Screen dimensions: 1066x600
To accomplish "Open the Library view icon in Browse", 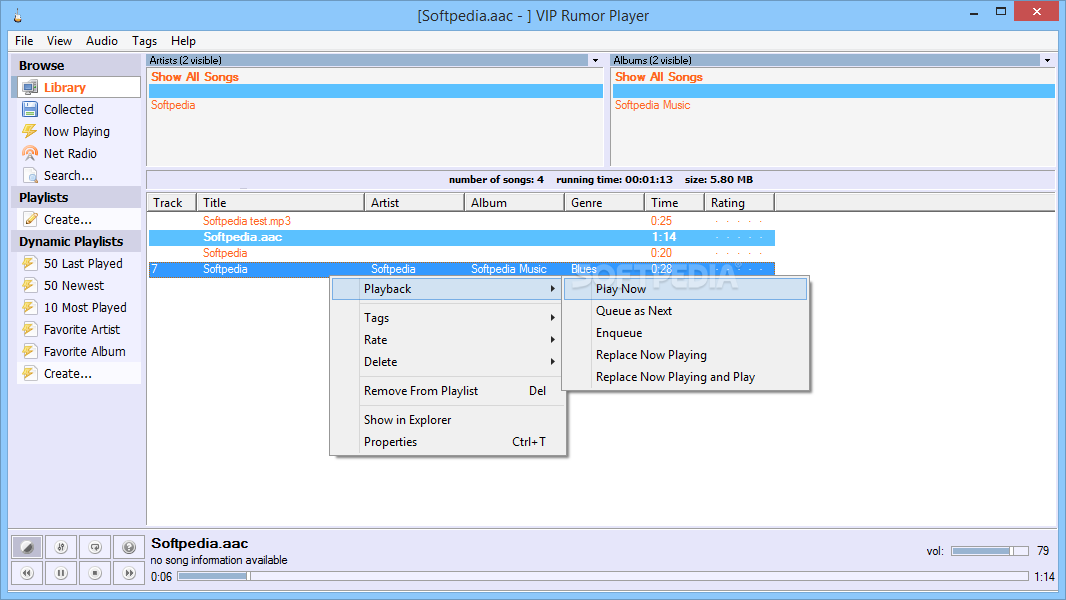I will coord(30,88).
